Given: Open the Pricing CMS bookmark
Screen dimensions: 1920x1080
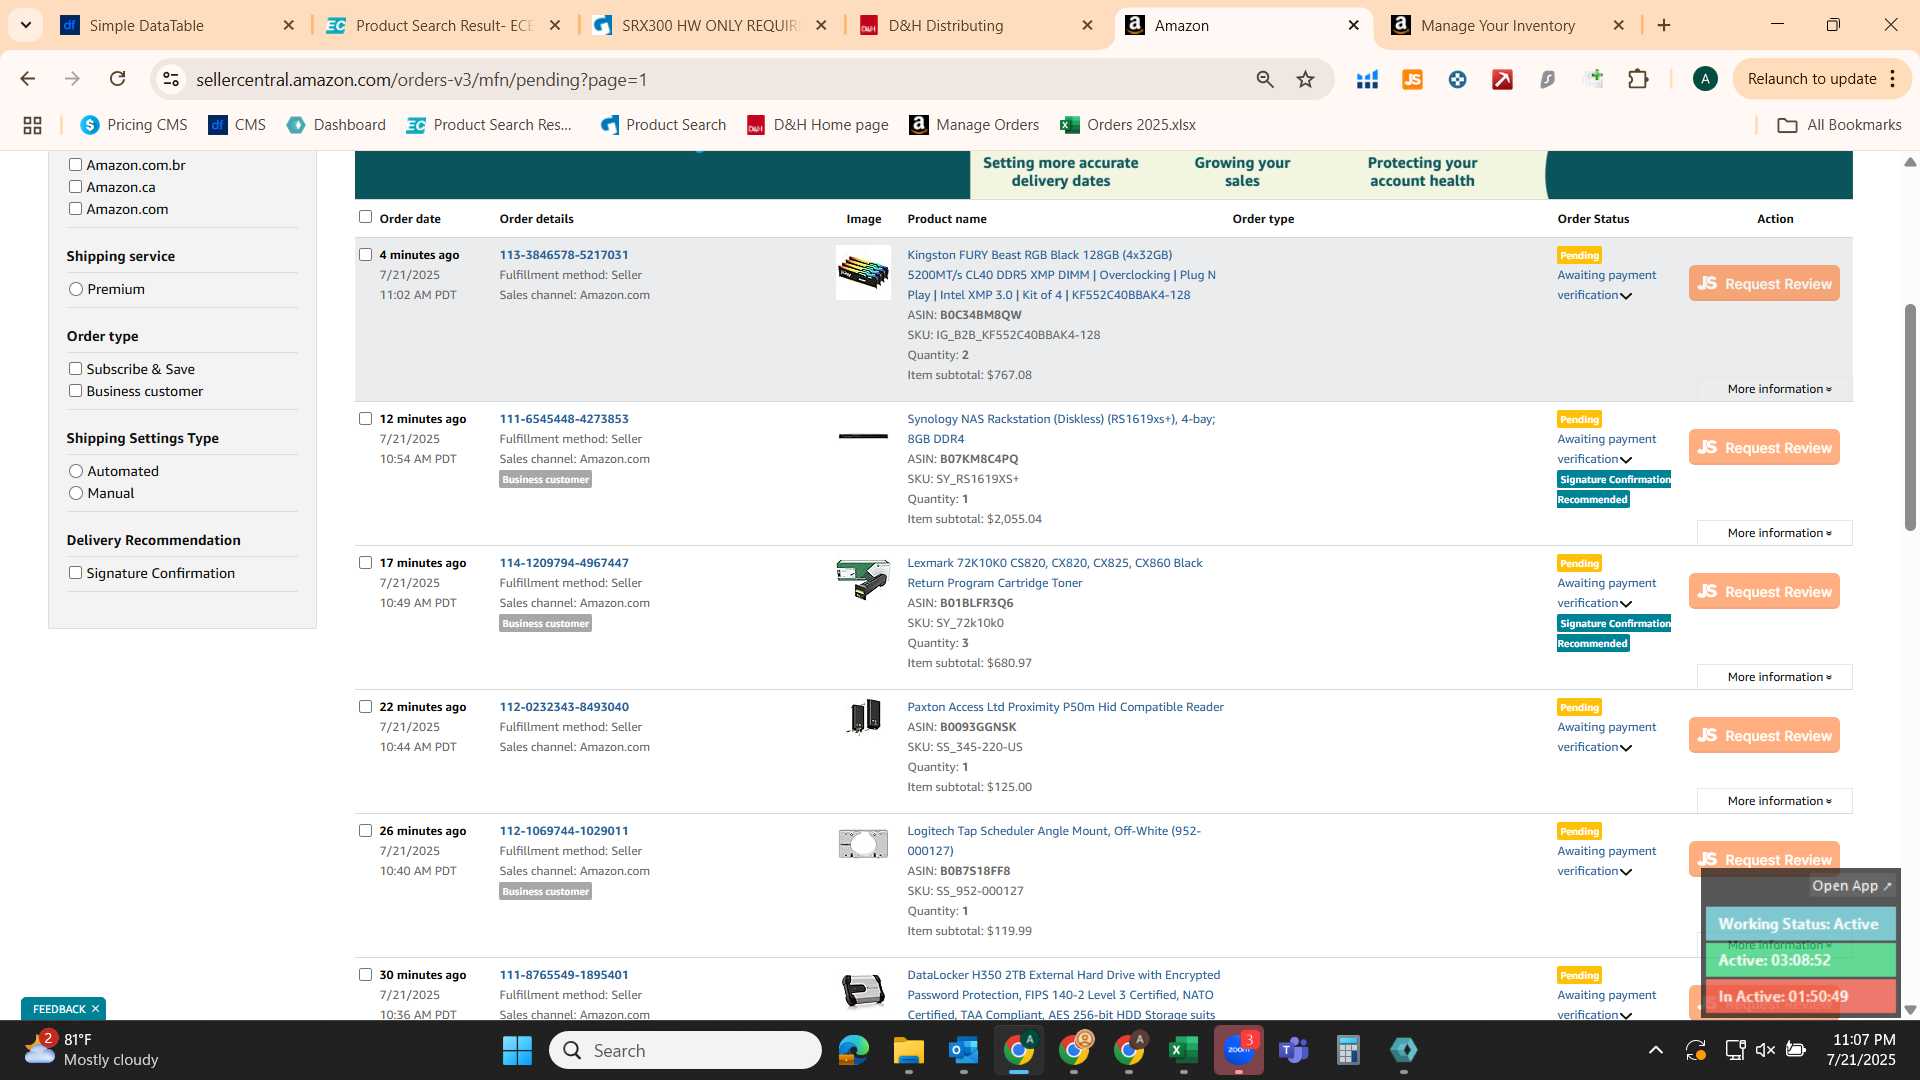Looking at the screenshot, I should tap(134, 125).
